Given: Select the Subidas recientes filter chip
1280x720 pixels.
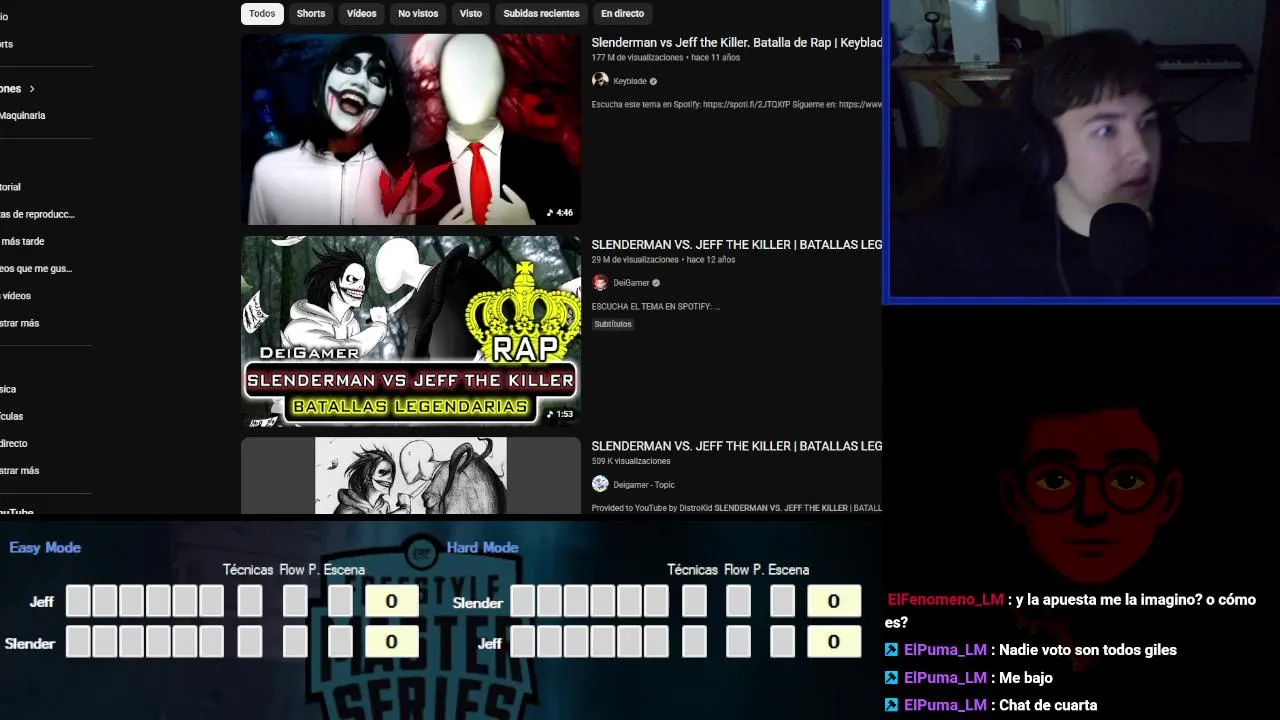Looking at the screenshot, I should pos(541,13).
